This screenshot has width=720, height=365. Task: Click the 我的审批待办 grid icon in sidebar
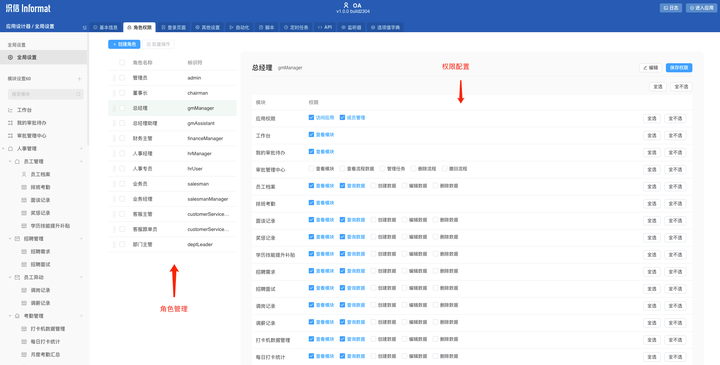(11, 123)
